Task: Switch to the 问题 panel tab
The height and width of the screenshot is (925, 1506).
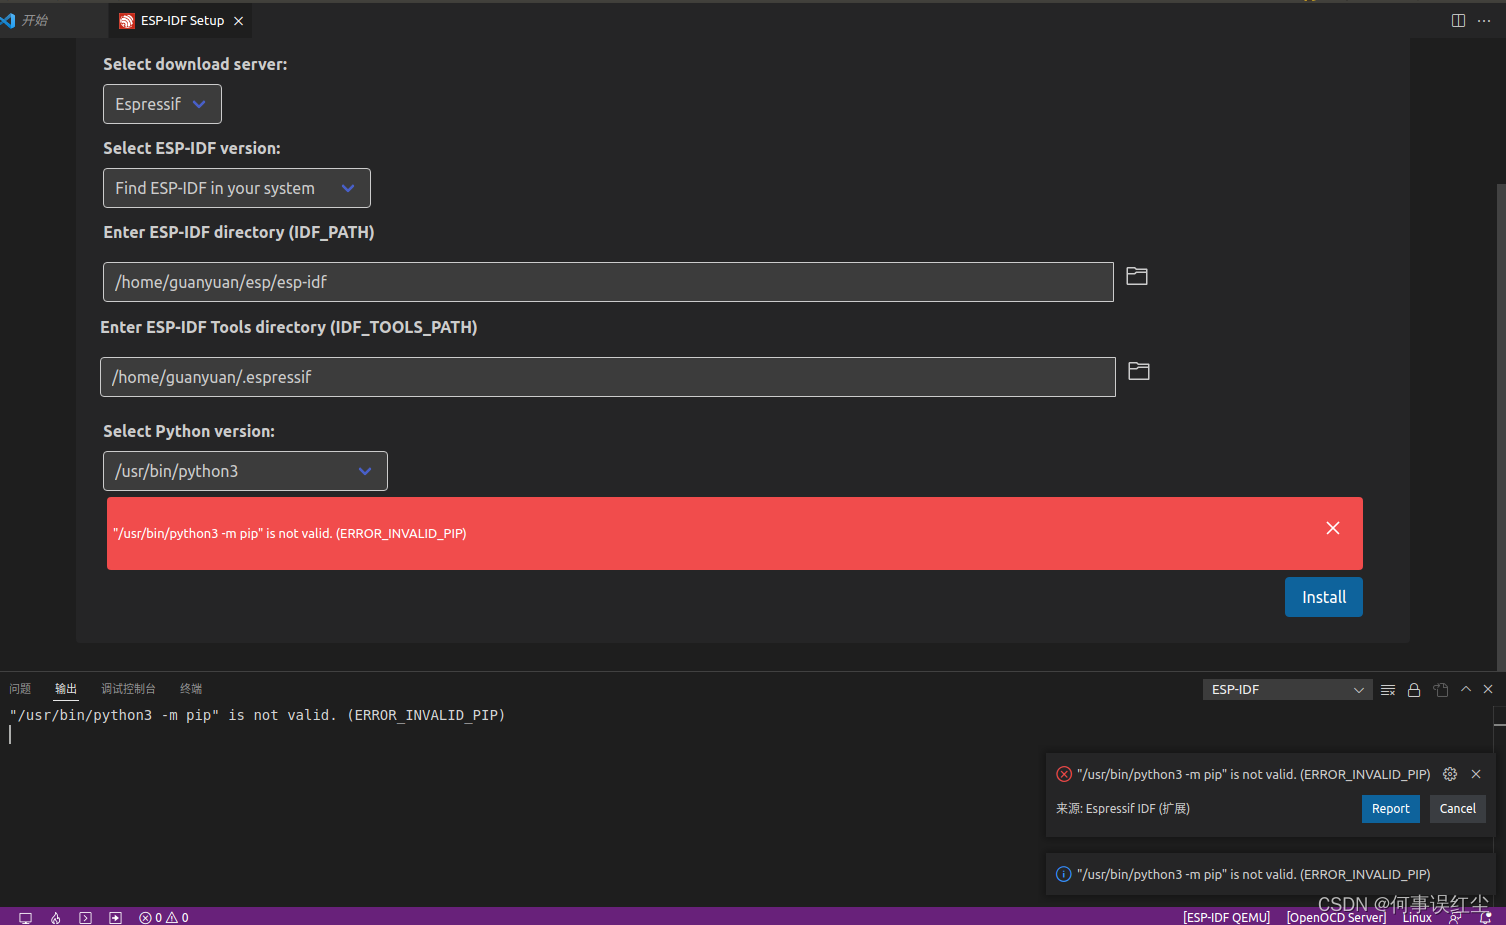Action: [x=20, y=689]
